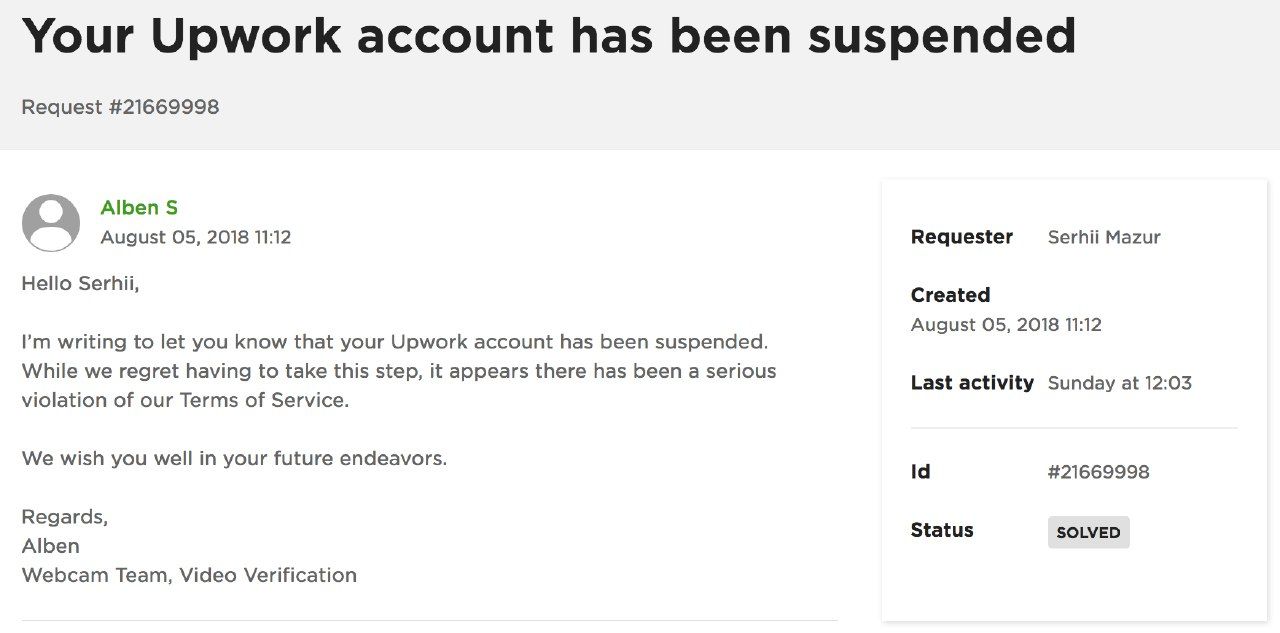The height and width of the screenshot is (633, 1280).
Task: Click the Terms of Service text in the message
Action: click(263, 400)
